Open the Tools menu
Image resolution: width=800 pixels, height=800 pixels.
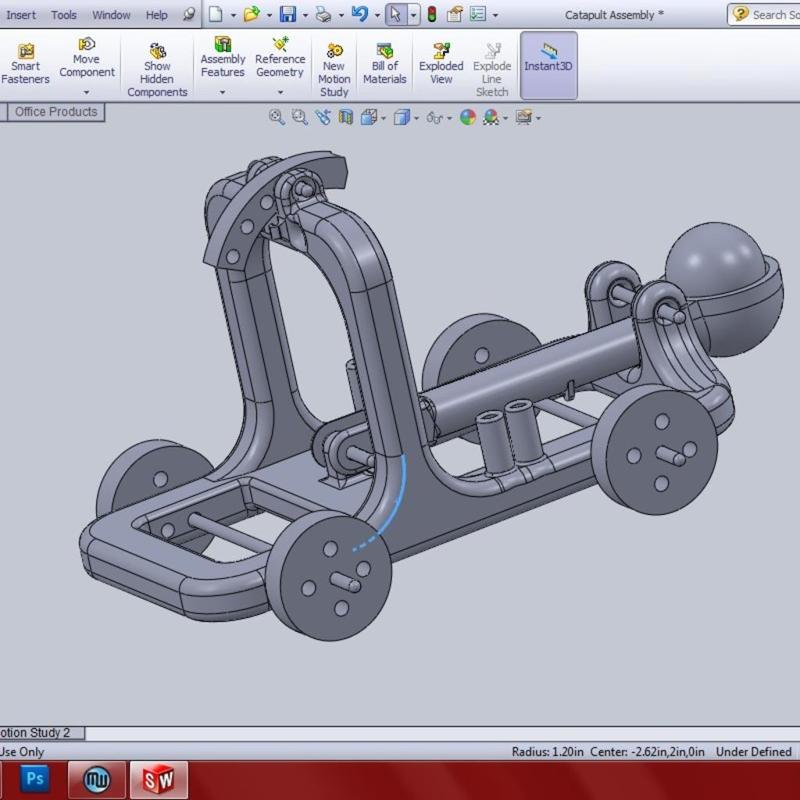point(64,15)
